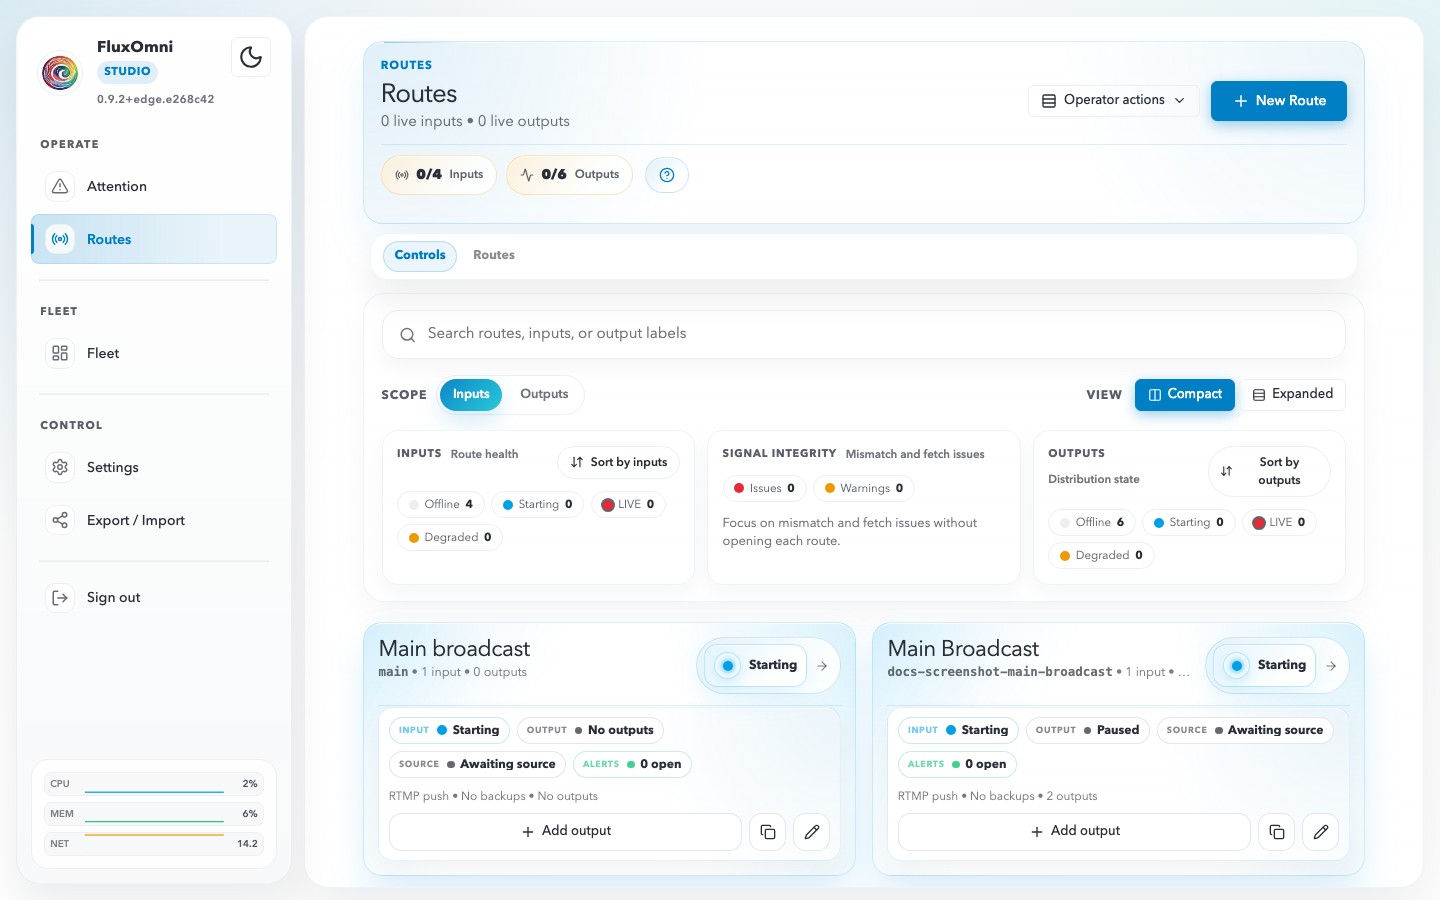
Task: Switch view to Expanded
Action: click(x=1293, y=394)
